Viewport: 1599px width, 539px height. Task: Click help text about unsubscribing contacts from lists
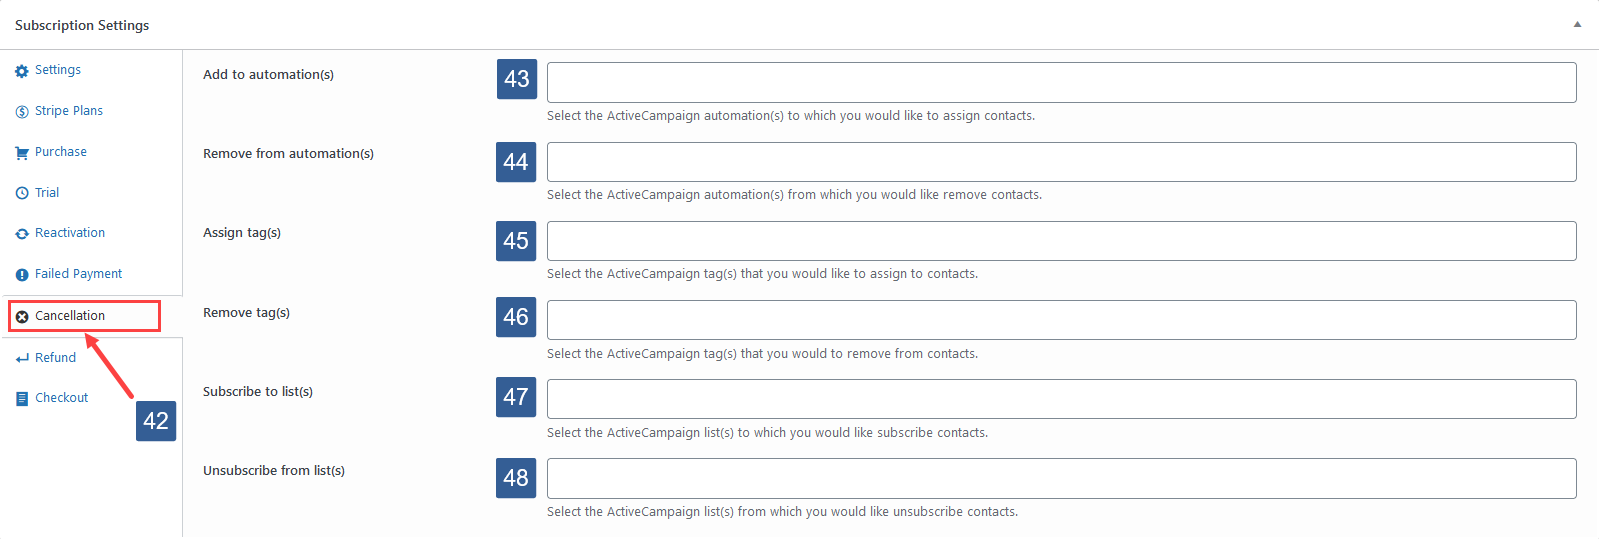(x=782, y=512)
